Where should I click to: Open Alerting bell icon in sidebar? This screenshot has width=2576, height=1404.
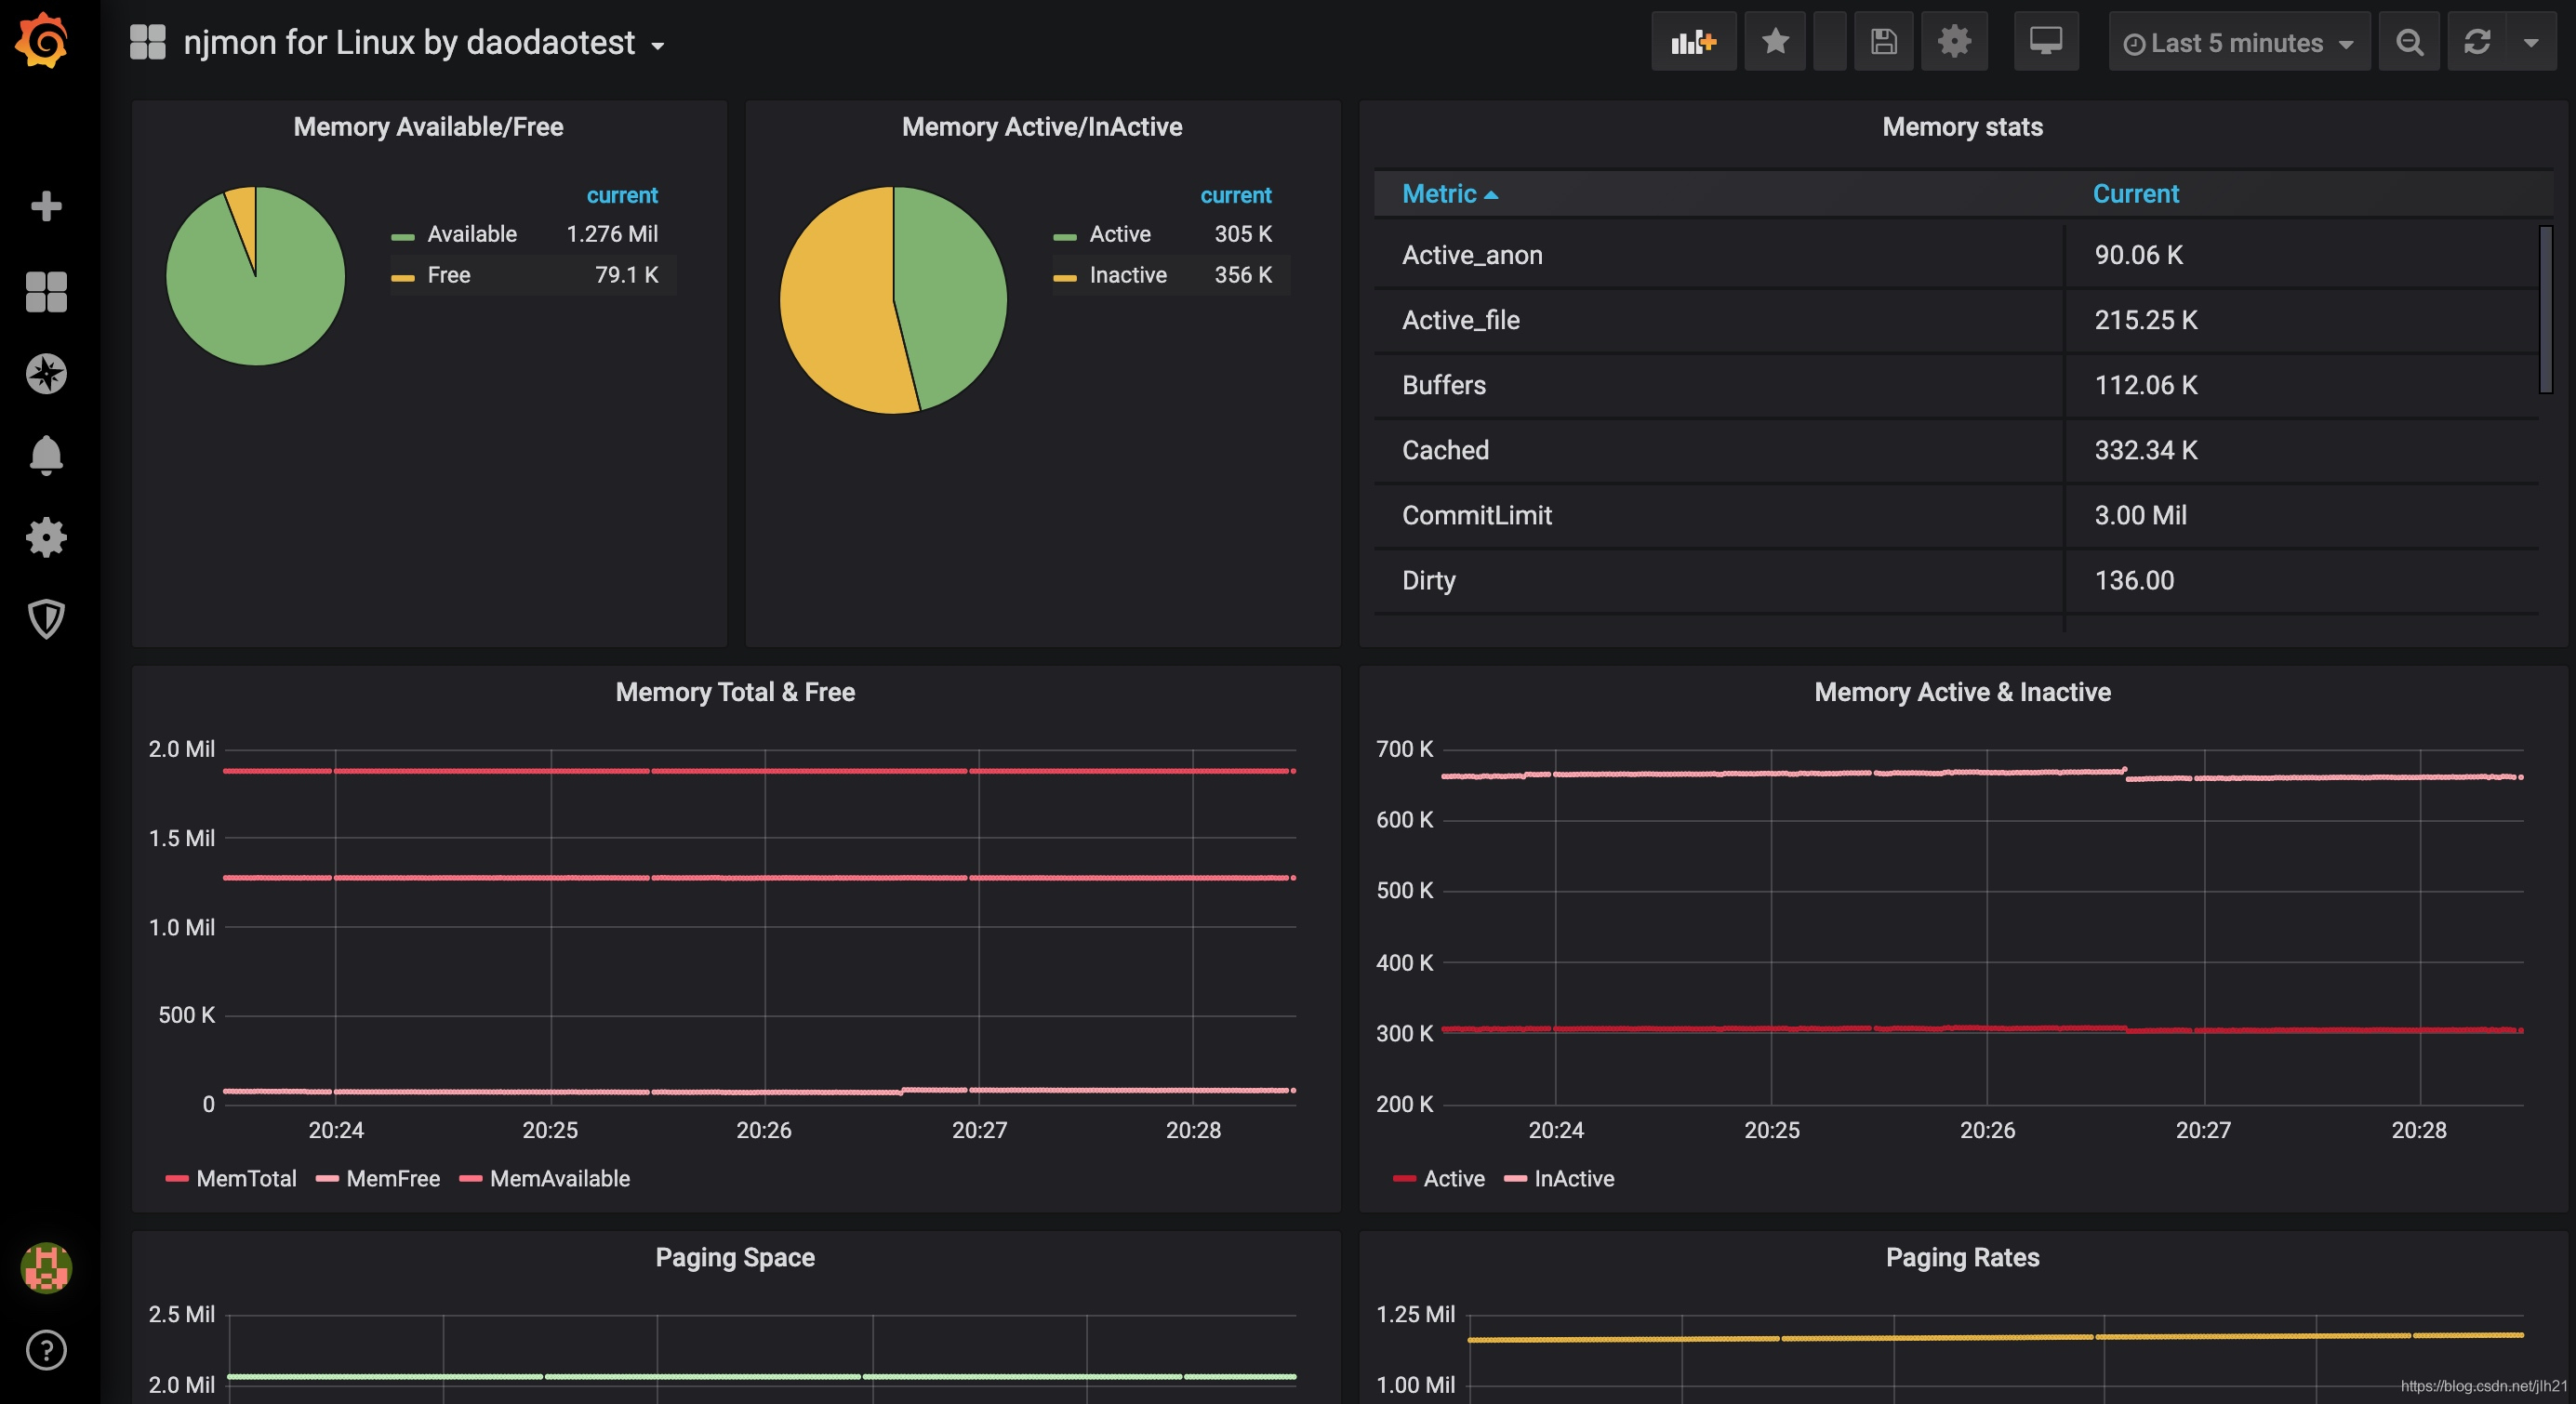pyautogui.click(x=46, y=456)
